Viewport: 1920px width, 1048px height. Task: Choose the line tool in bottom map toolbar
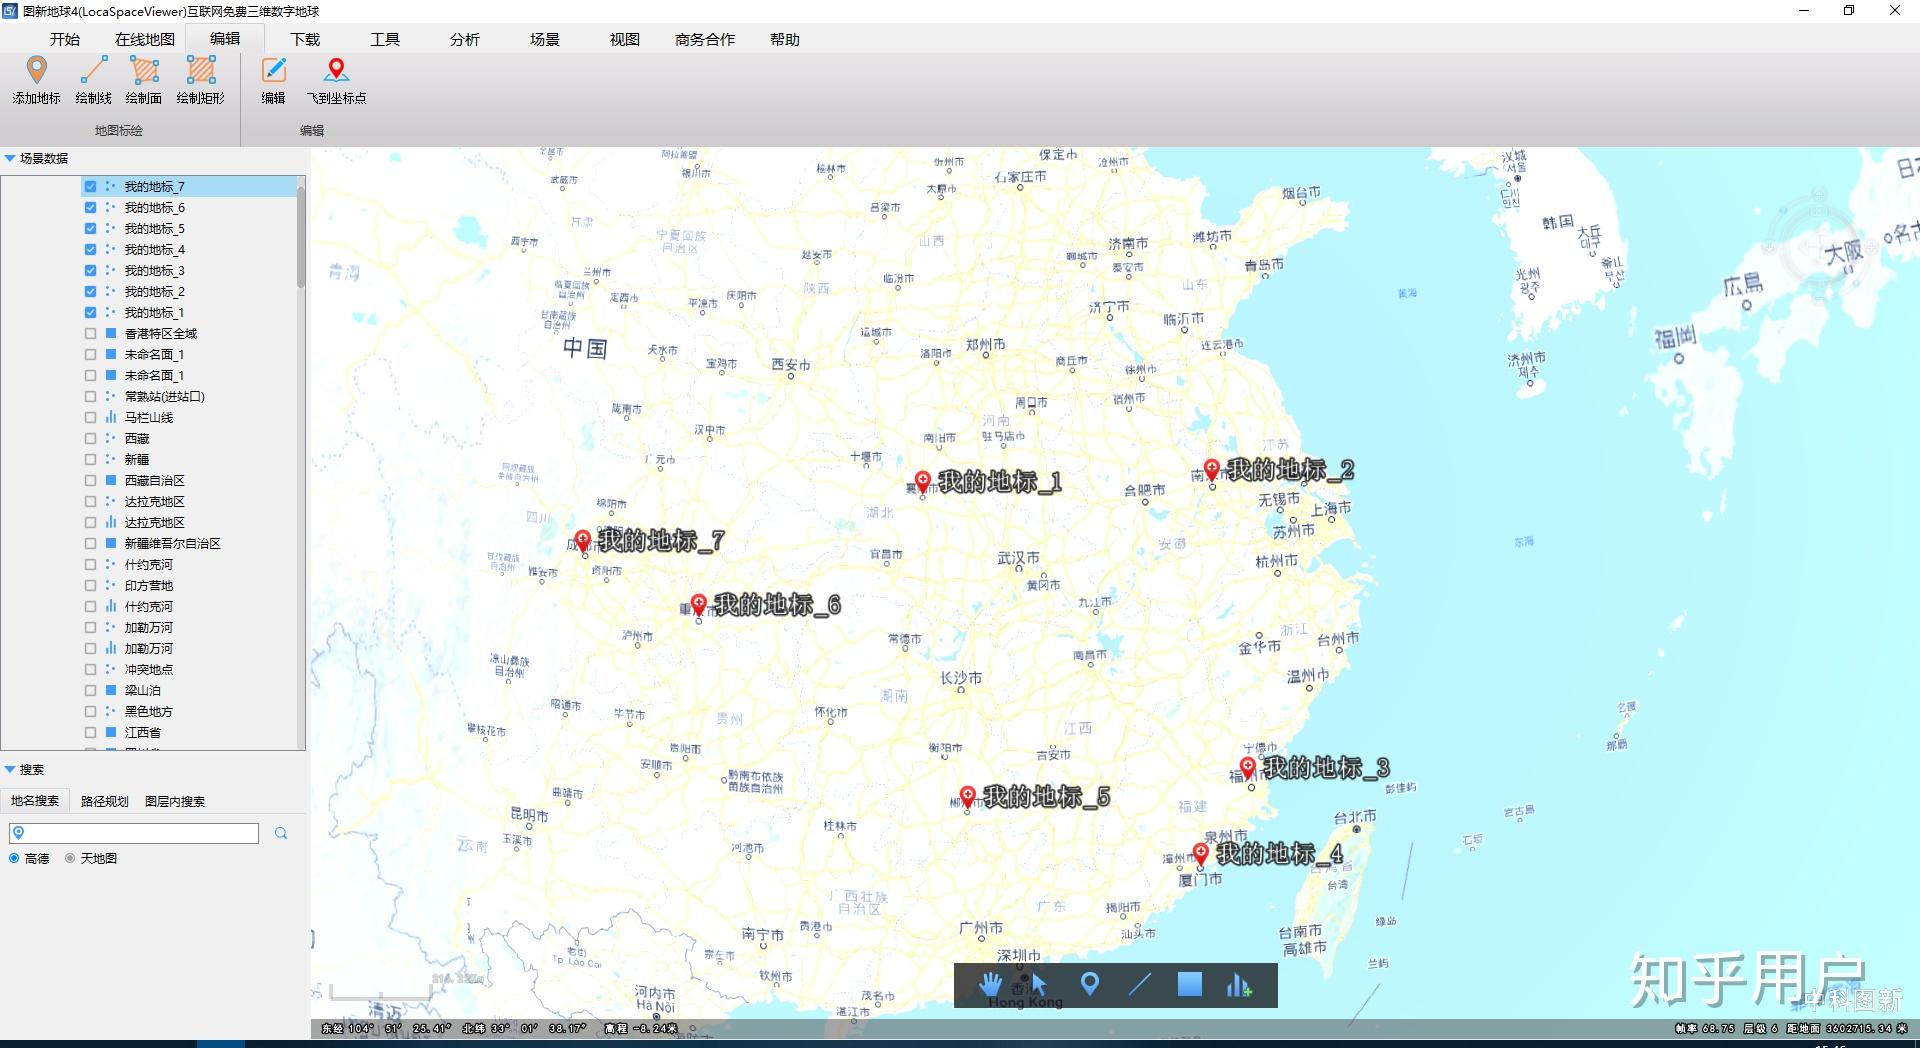click(1140, 985)
